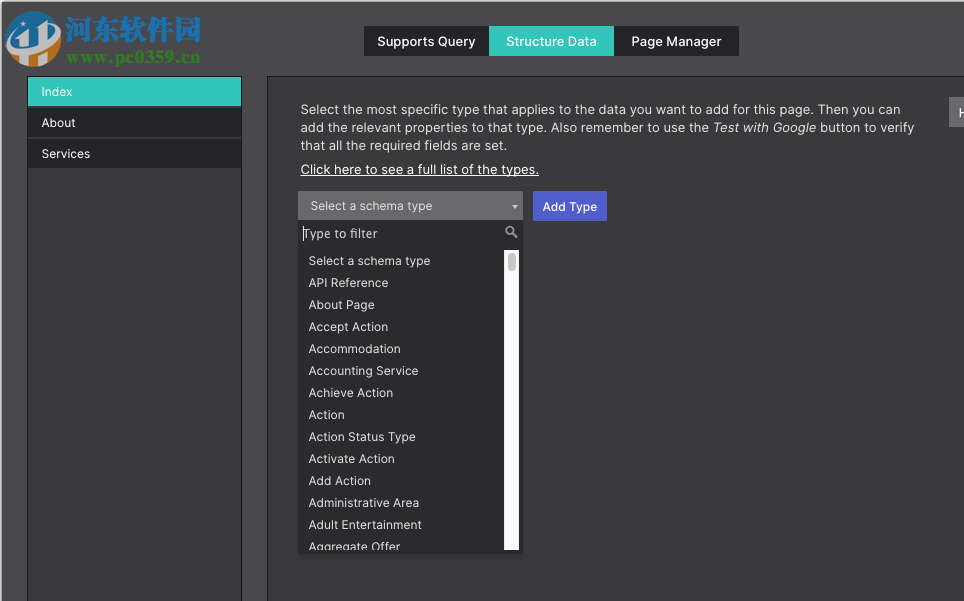Select About Page from the schema list

(x=341, y=304)
